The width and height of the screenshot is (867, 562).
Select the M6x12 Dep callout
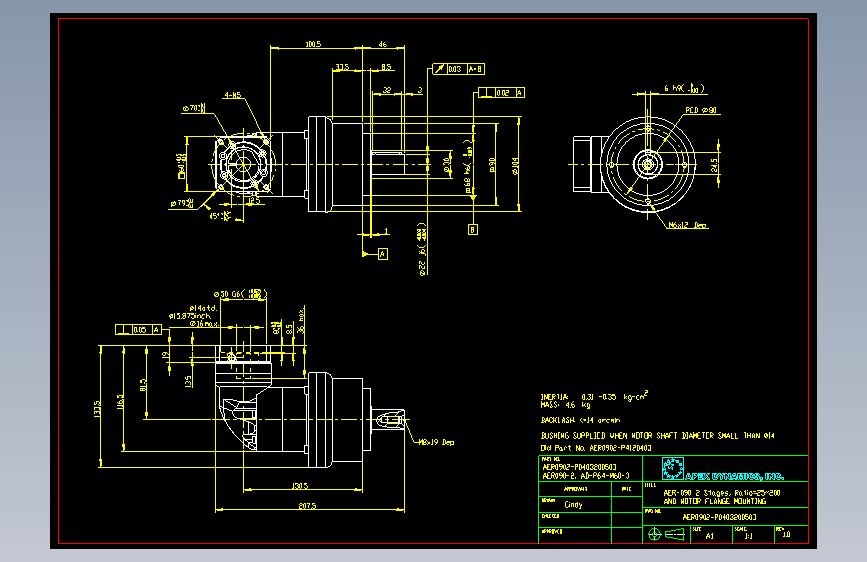[687, 225]
